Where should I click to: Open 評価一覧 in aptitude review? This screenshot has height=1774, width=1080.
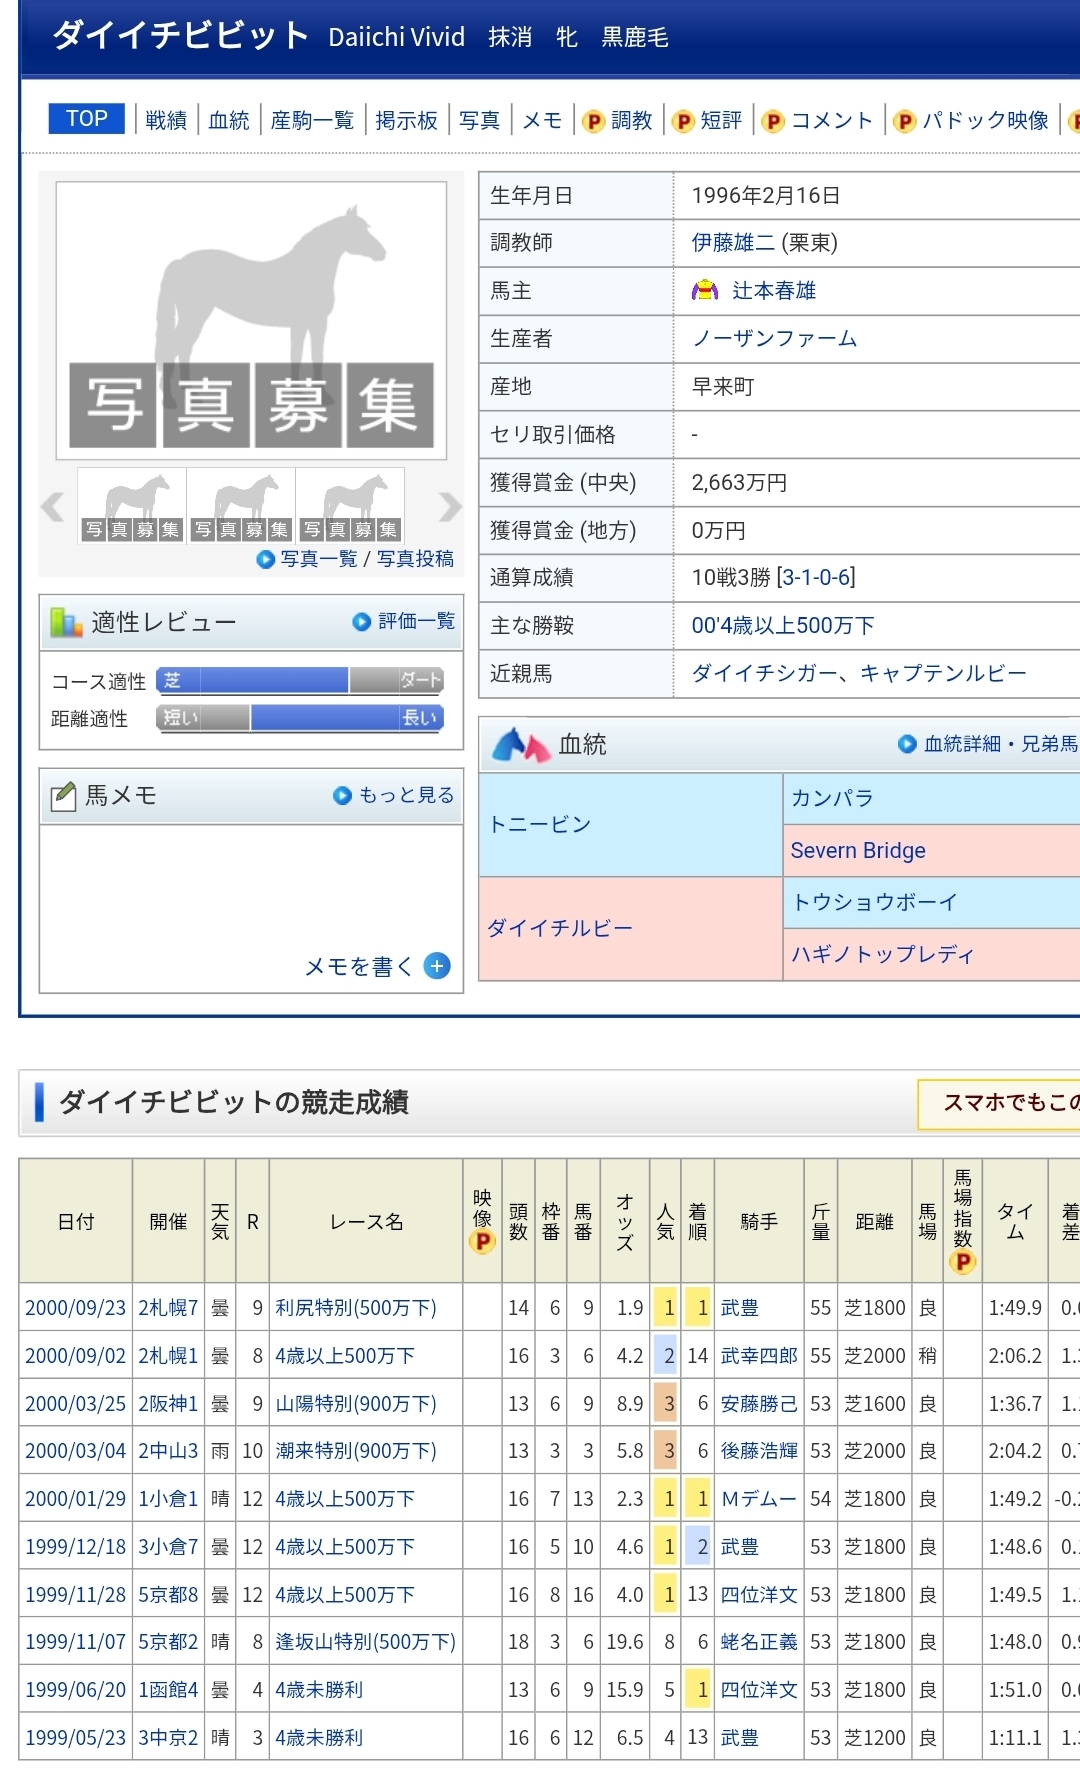click(405, 621)
